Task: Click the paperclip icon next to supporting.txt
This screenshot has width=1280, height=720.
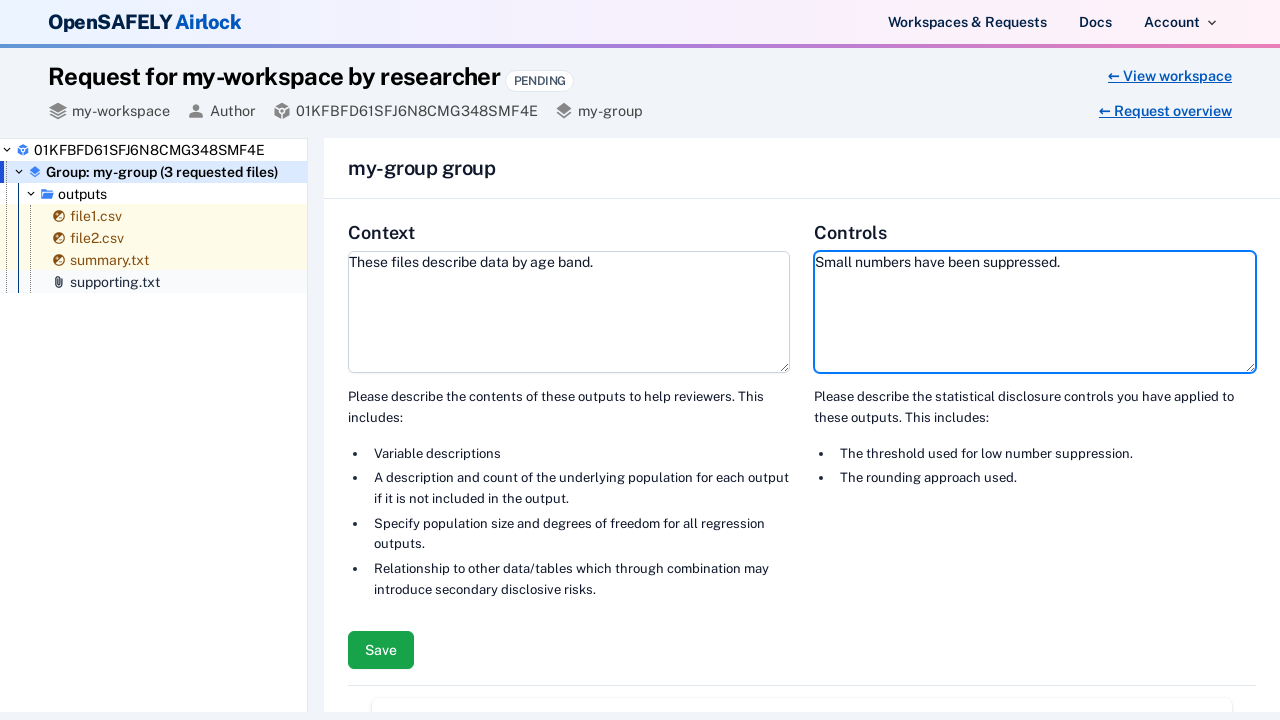Action: point(58,282)
